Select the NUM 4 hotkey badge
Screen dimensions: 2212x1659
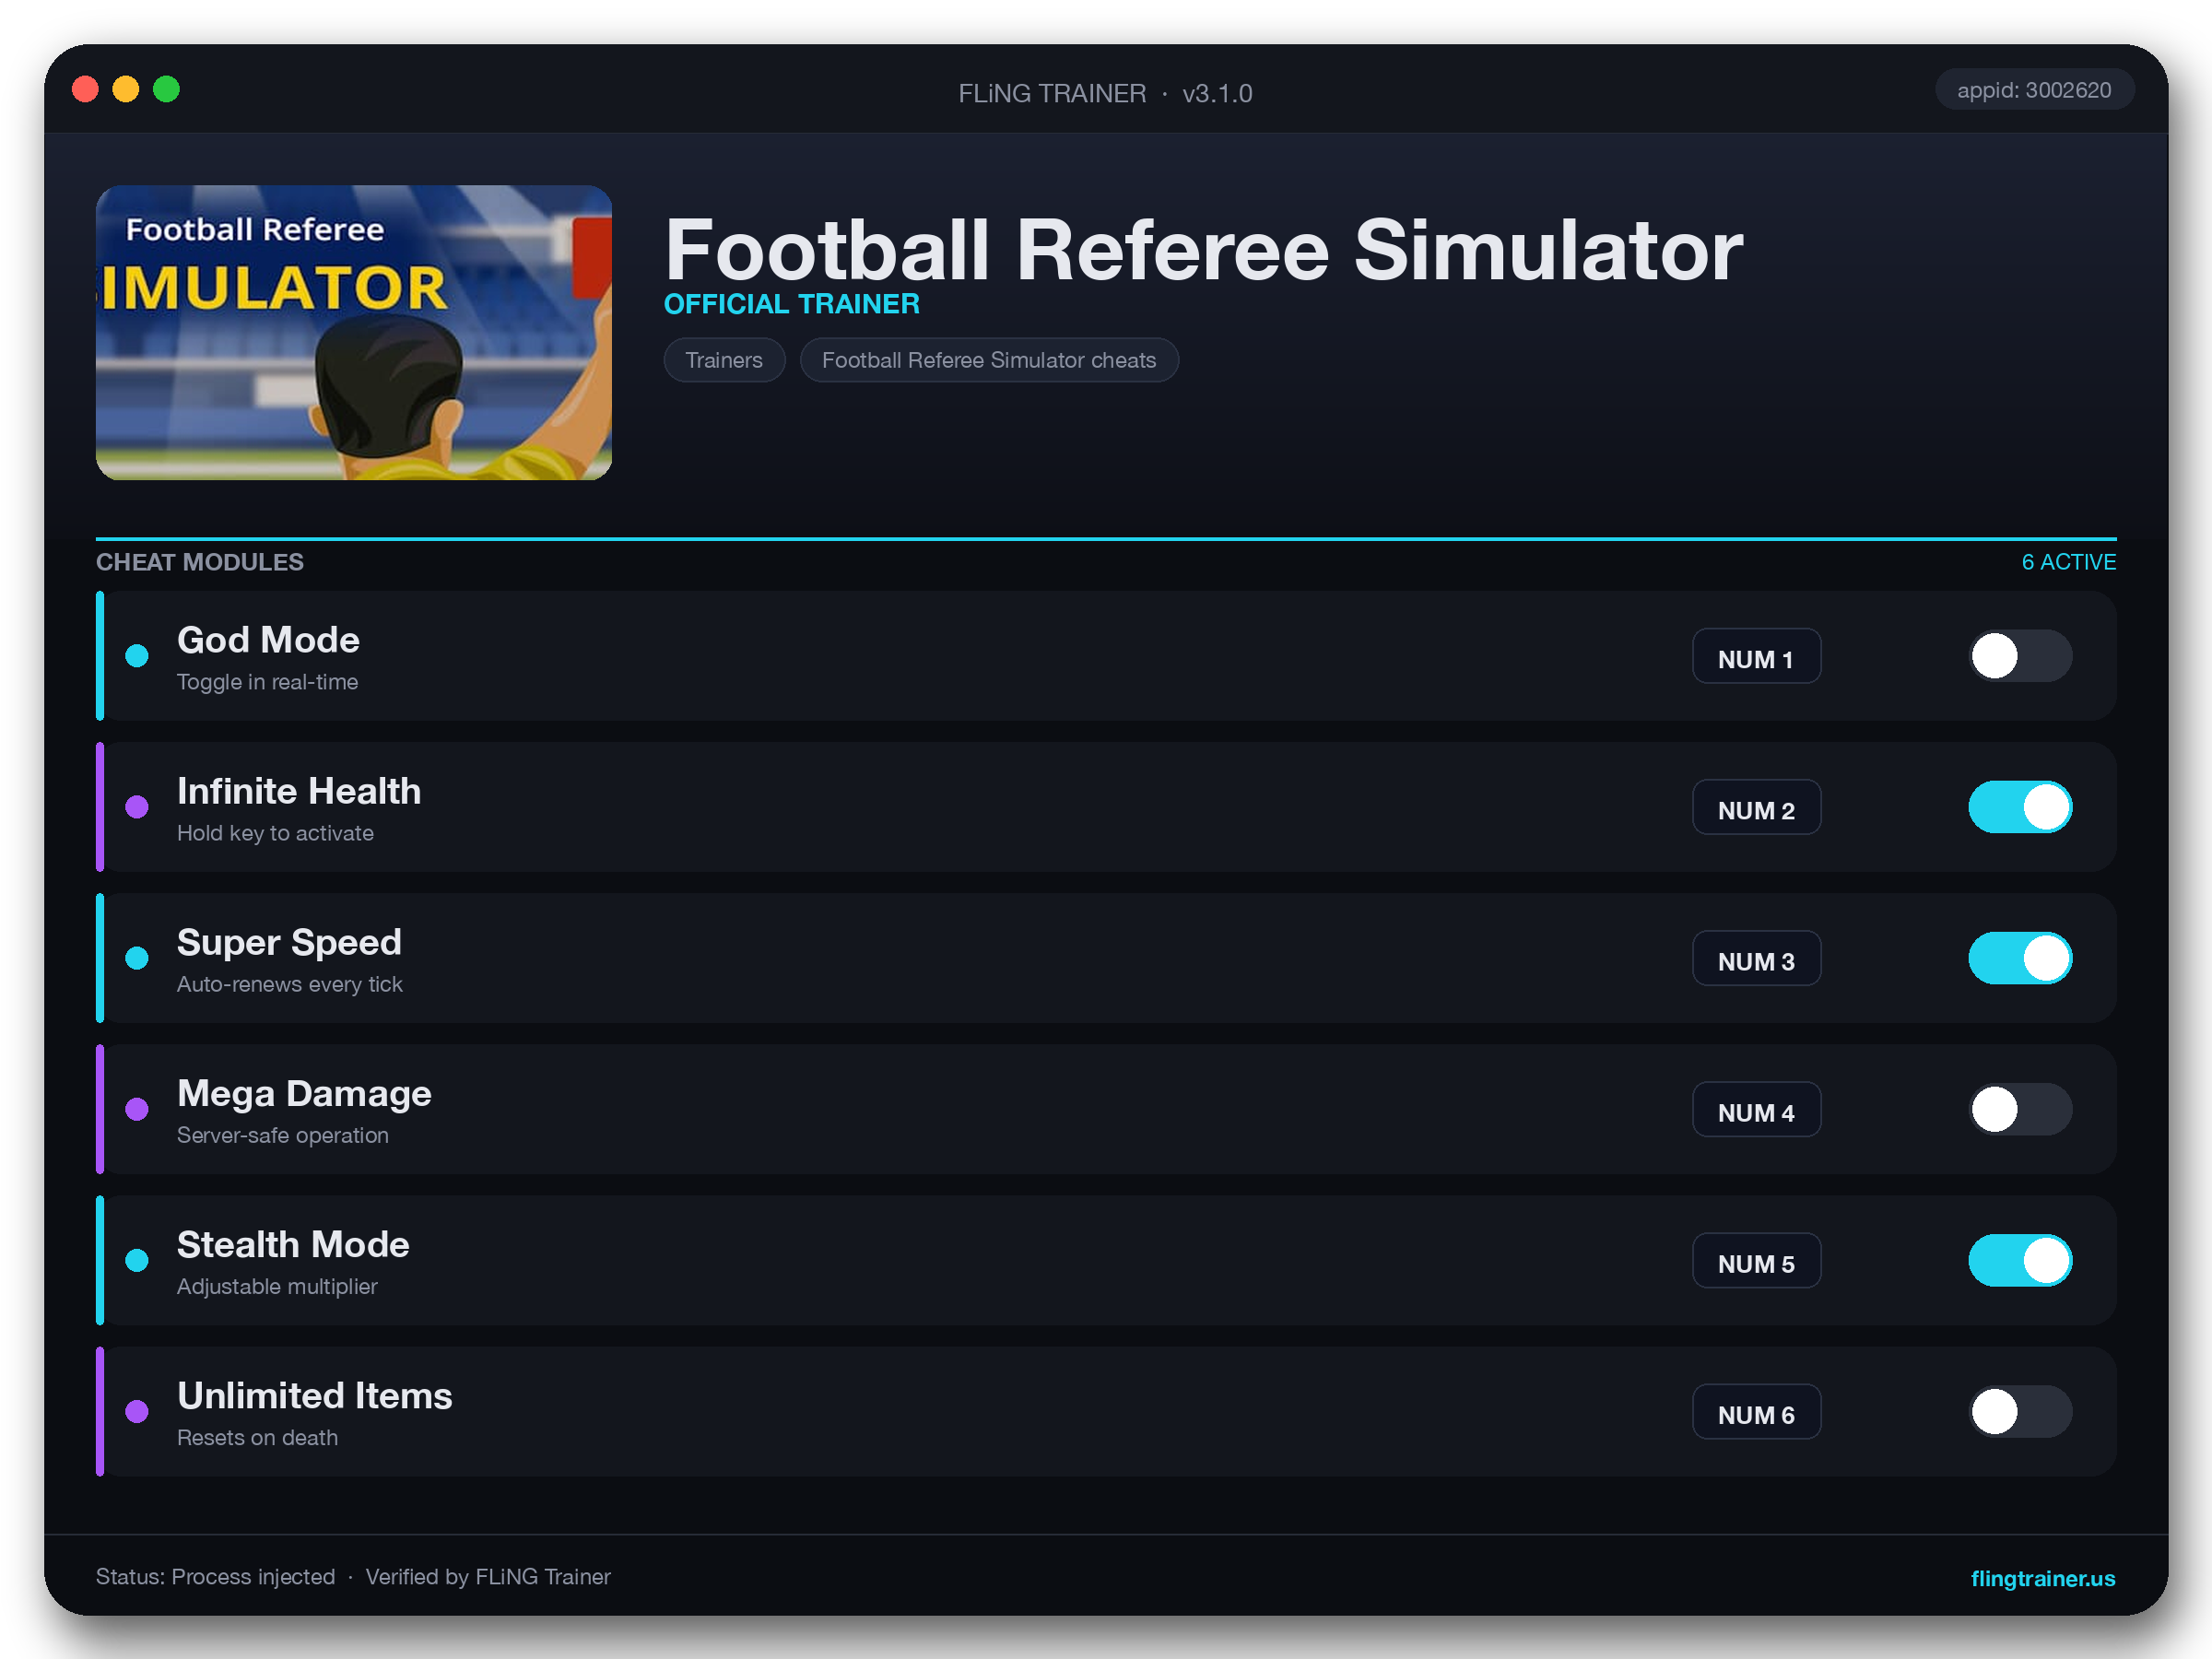[1756, 1110]
